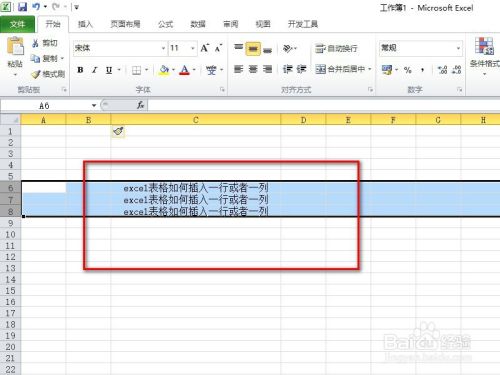Click the fx insert function icon
This screenshot has height=375, width=500.
coord(140,105)
